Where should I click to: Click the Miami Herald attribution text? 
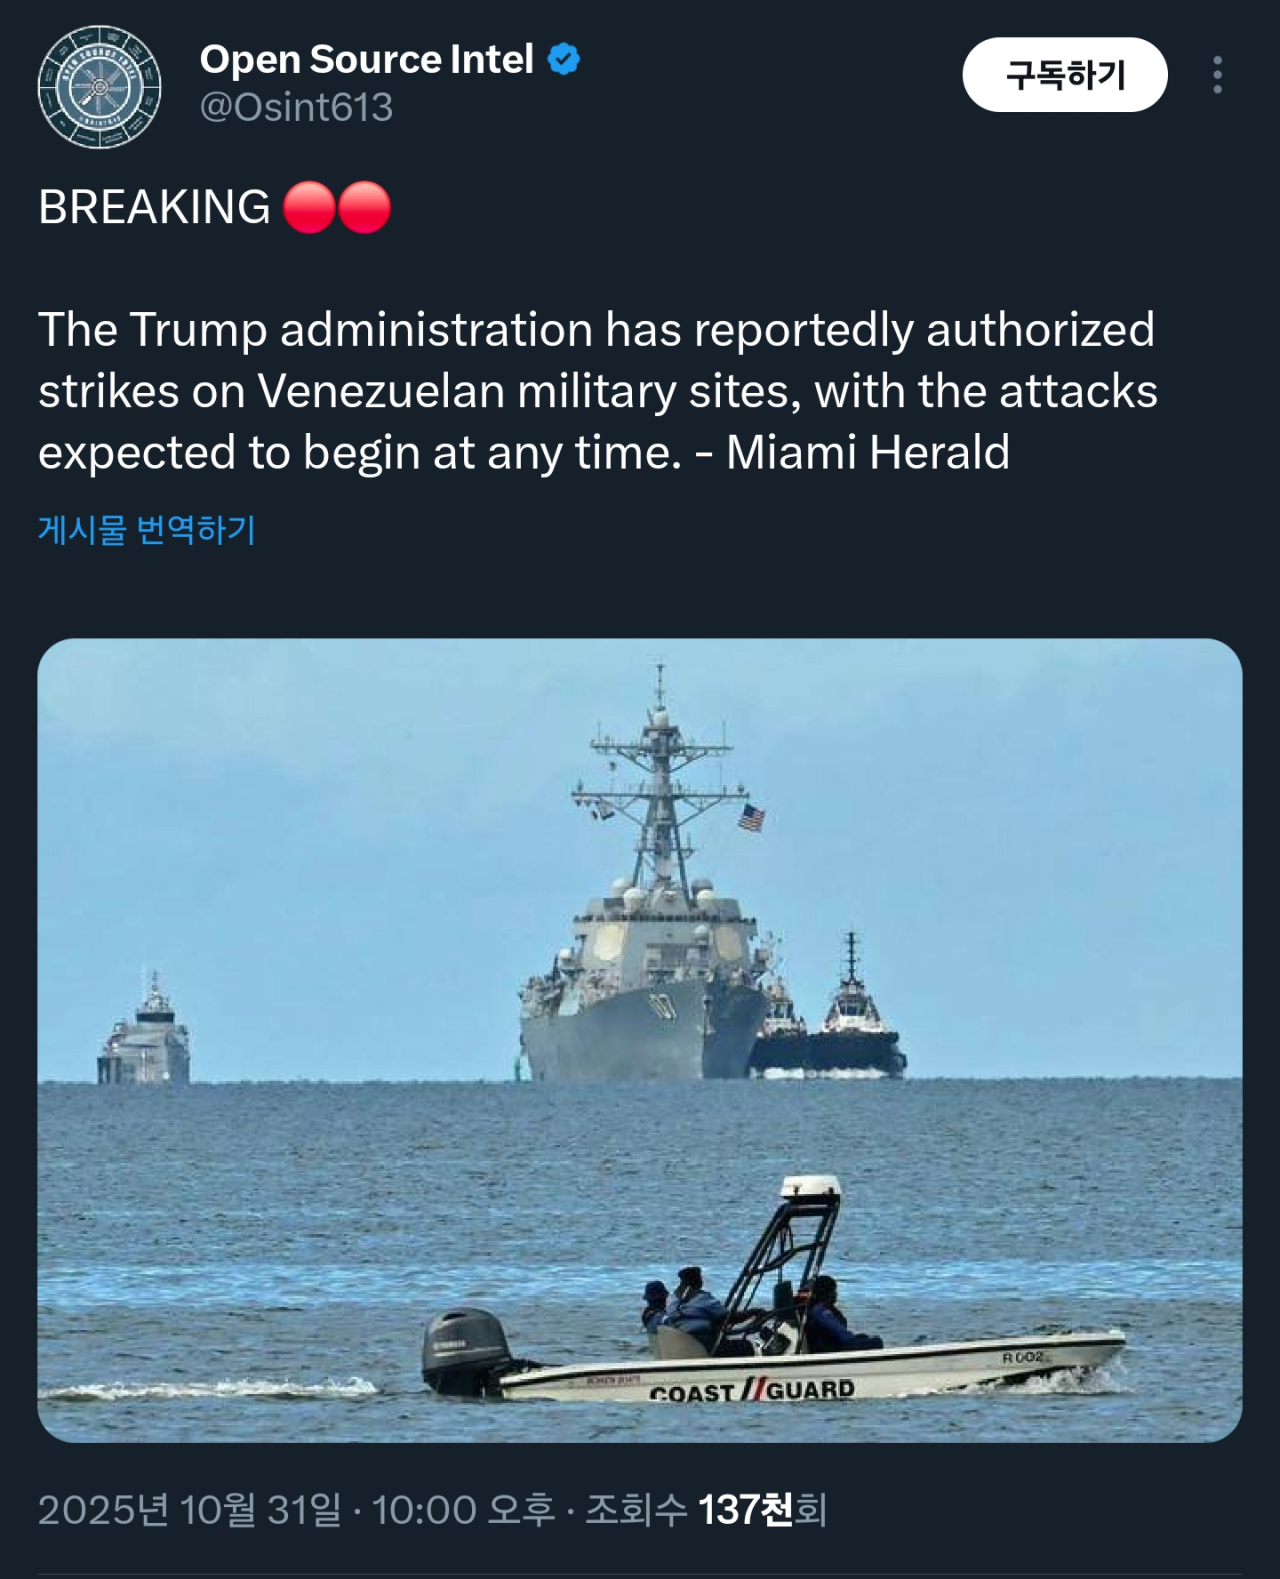click(868, 452)
